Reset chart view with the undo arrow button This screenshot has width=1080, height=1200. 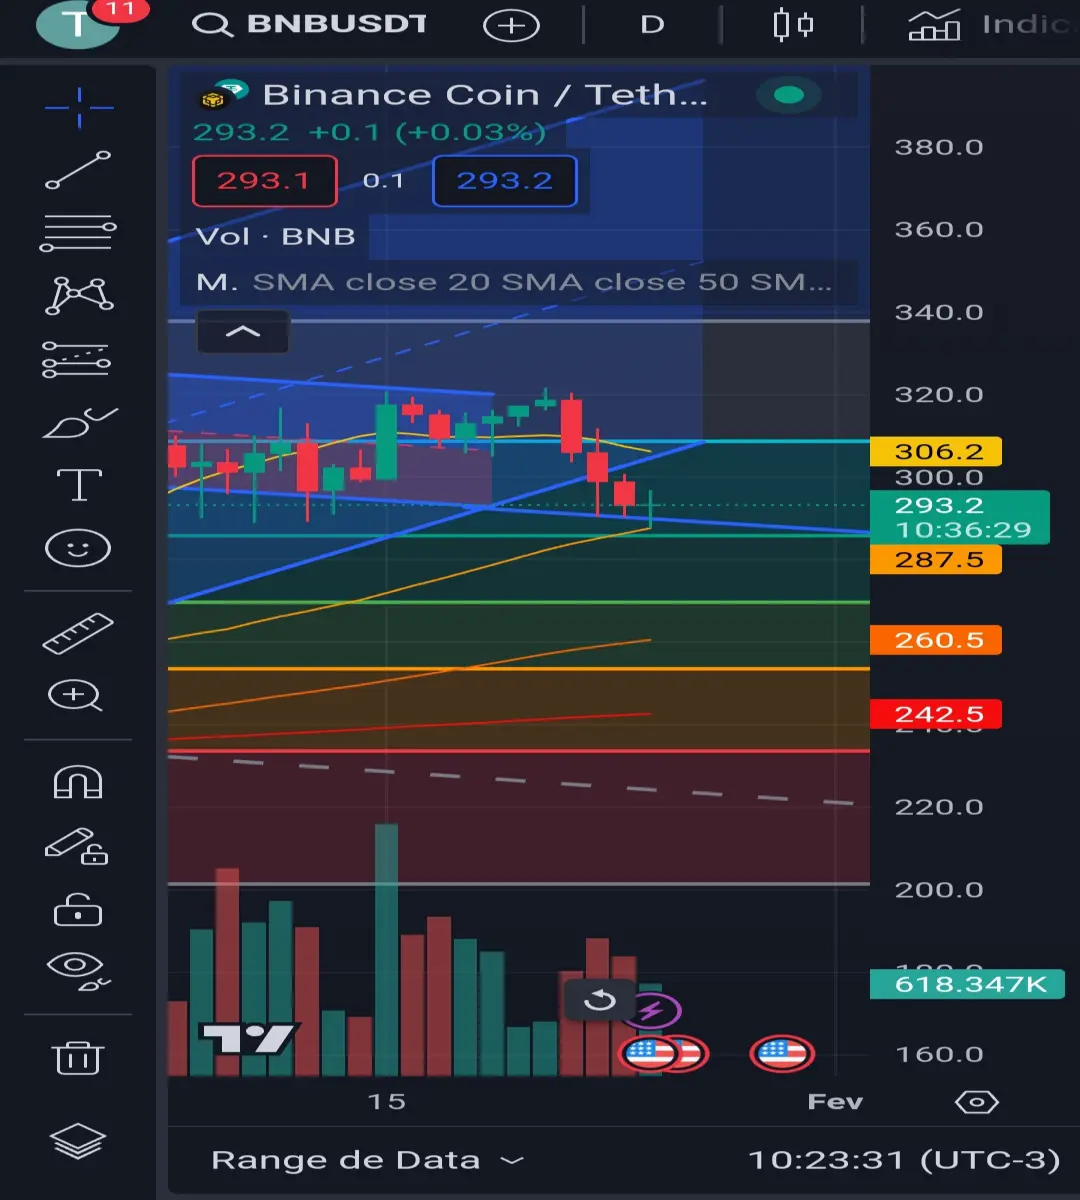599,1000
